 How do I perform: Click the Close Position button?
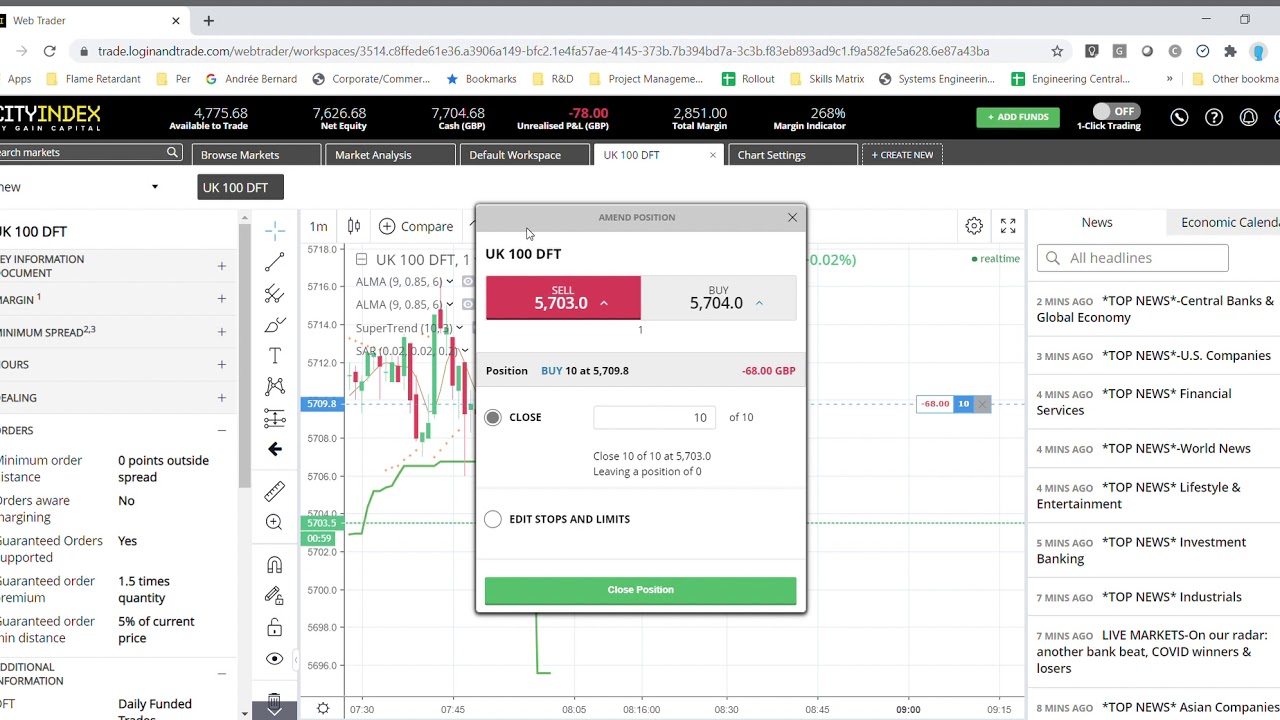pos(640,590)
